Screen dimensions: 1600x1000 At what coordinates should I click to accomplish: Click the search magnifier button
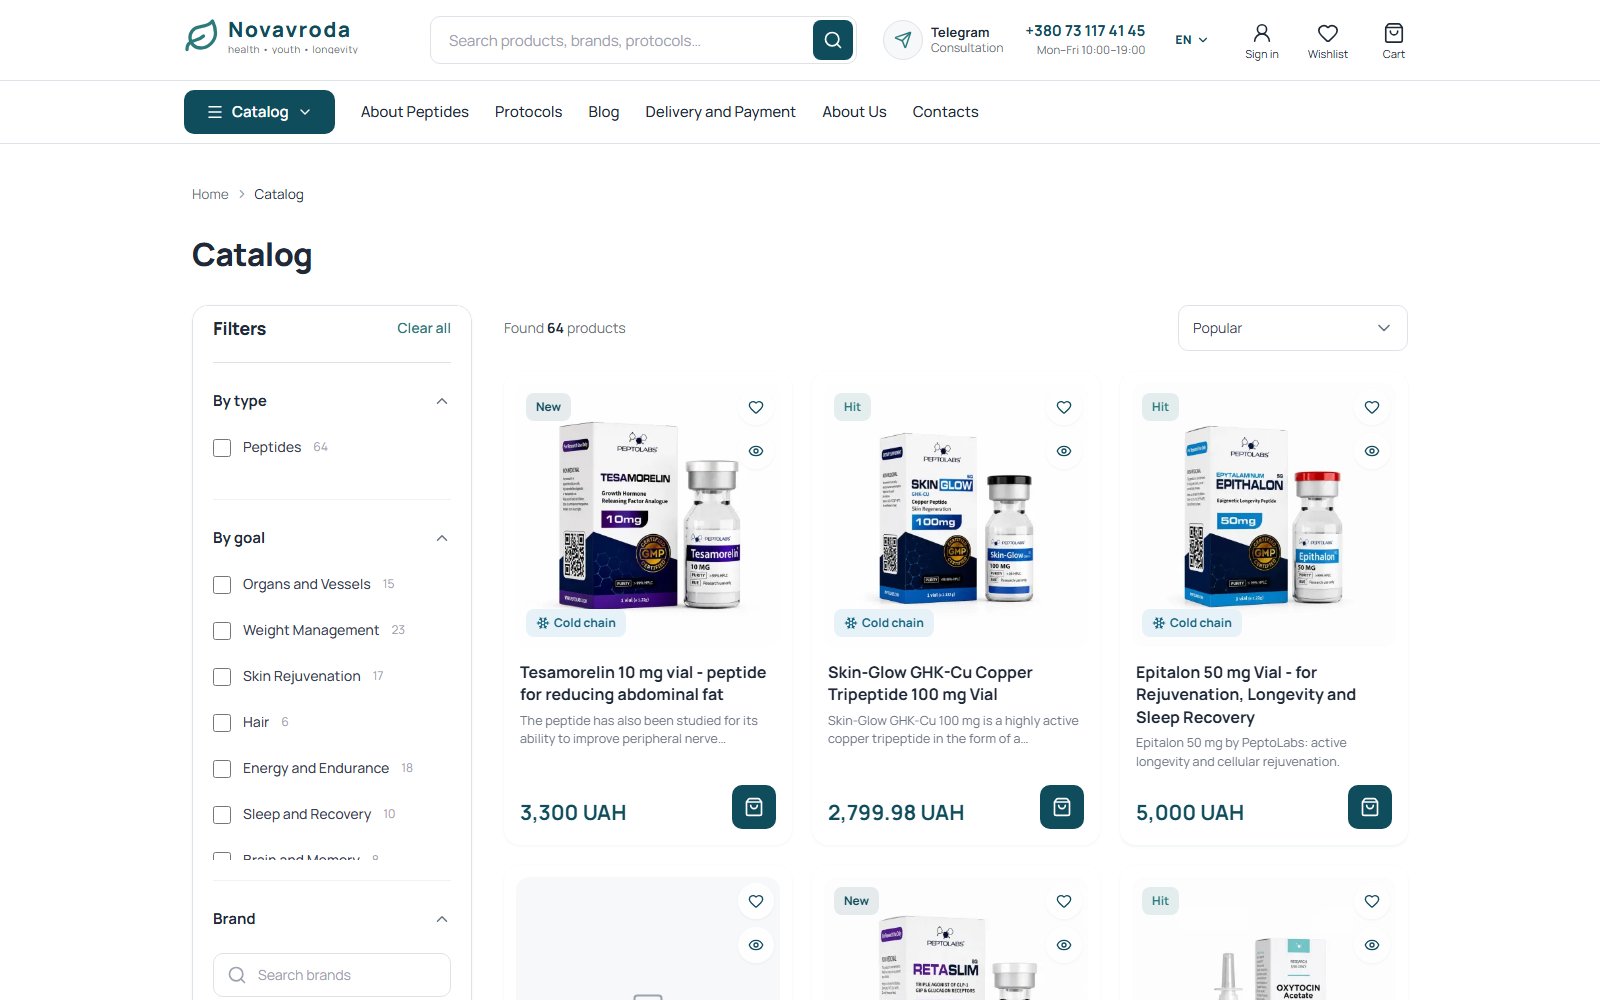[833, 40]
